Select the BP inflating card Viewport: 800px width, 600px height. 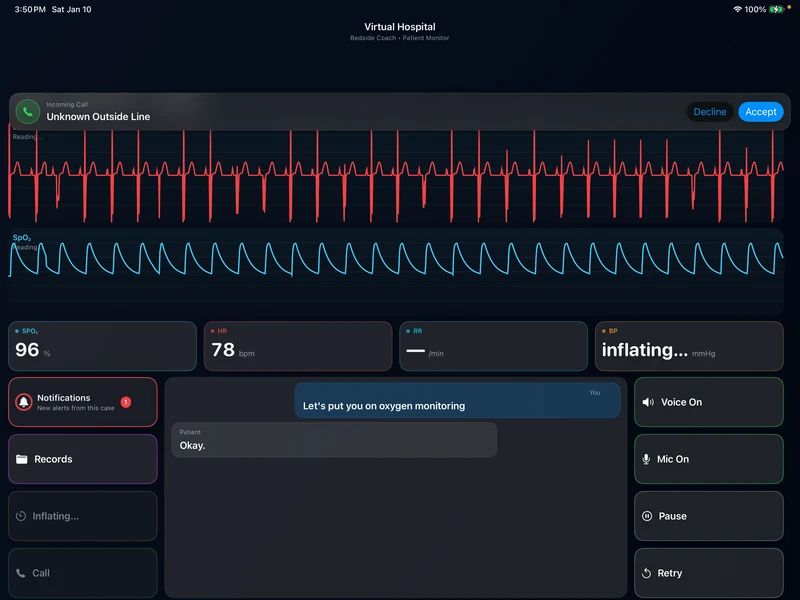click(x=689, y=346)
